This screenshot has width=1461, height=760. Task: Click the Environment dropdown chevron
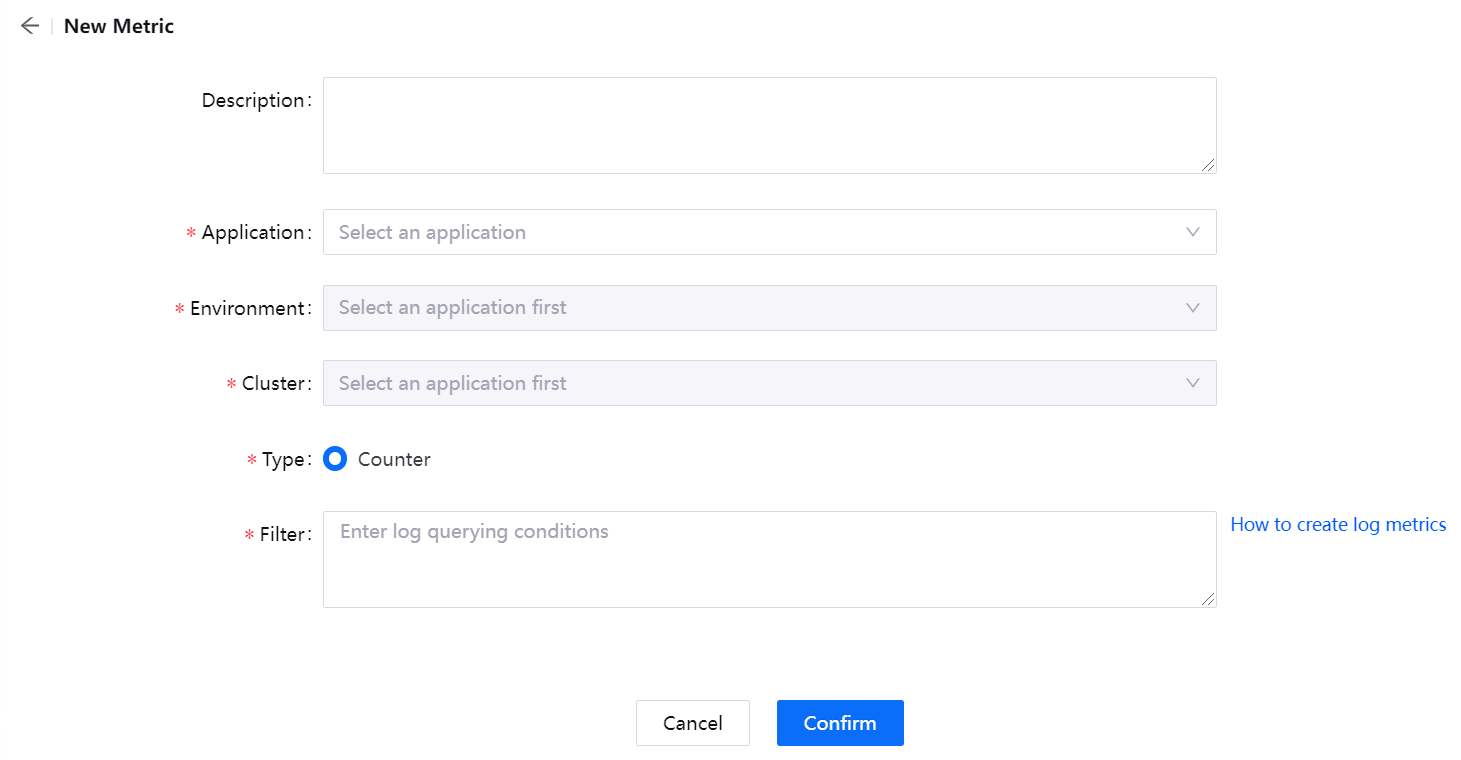click(x=1192, y=308)
